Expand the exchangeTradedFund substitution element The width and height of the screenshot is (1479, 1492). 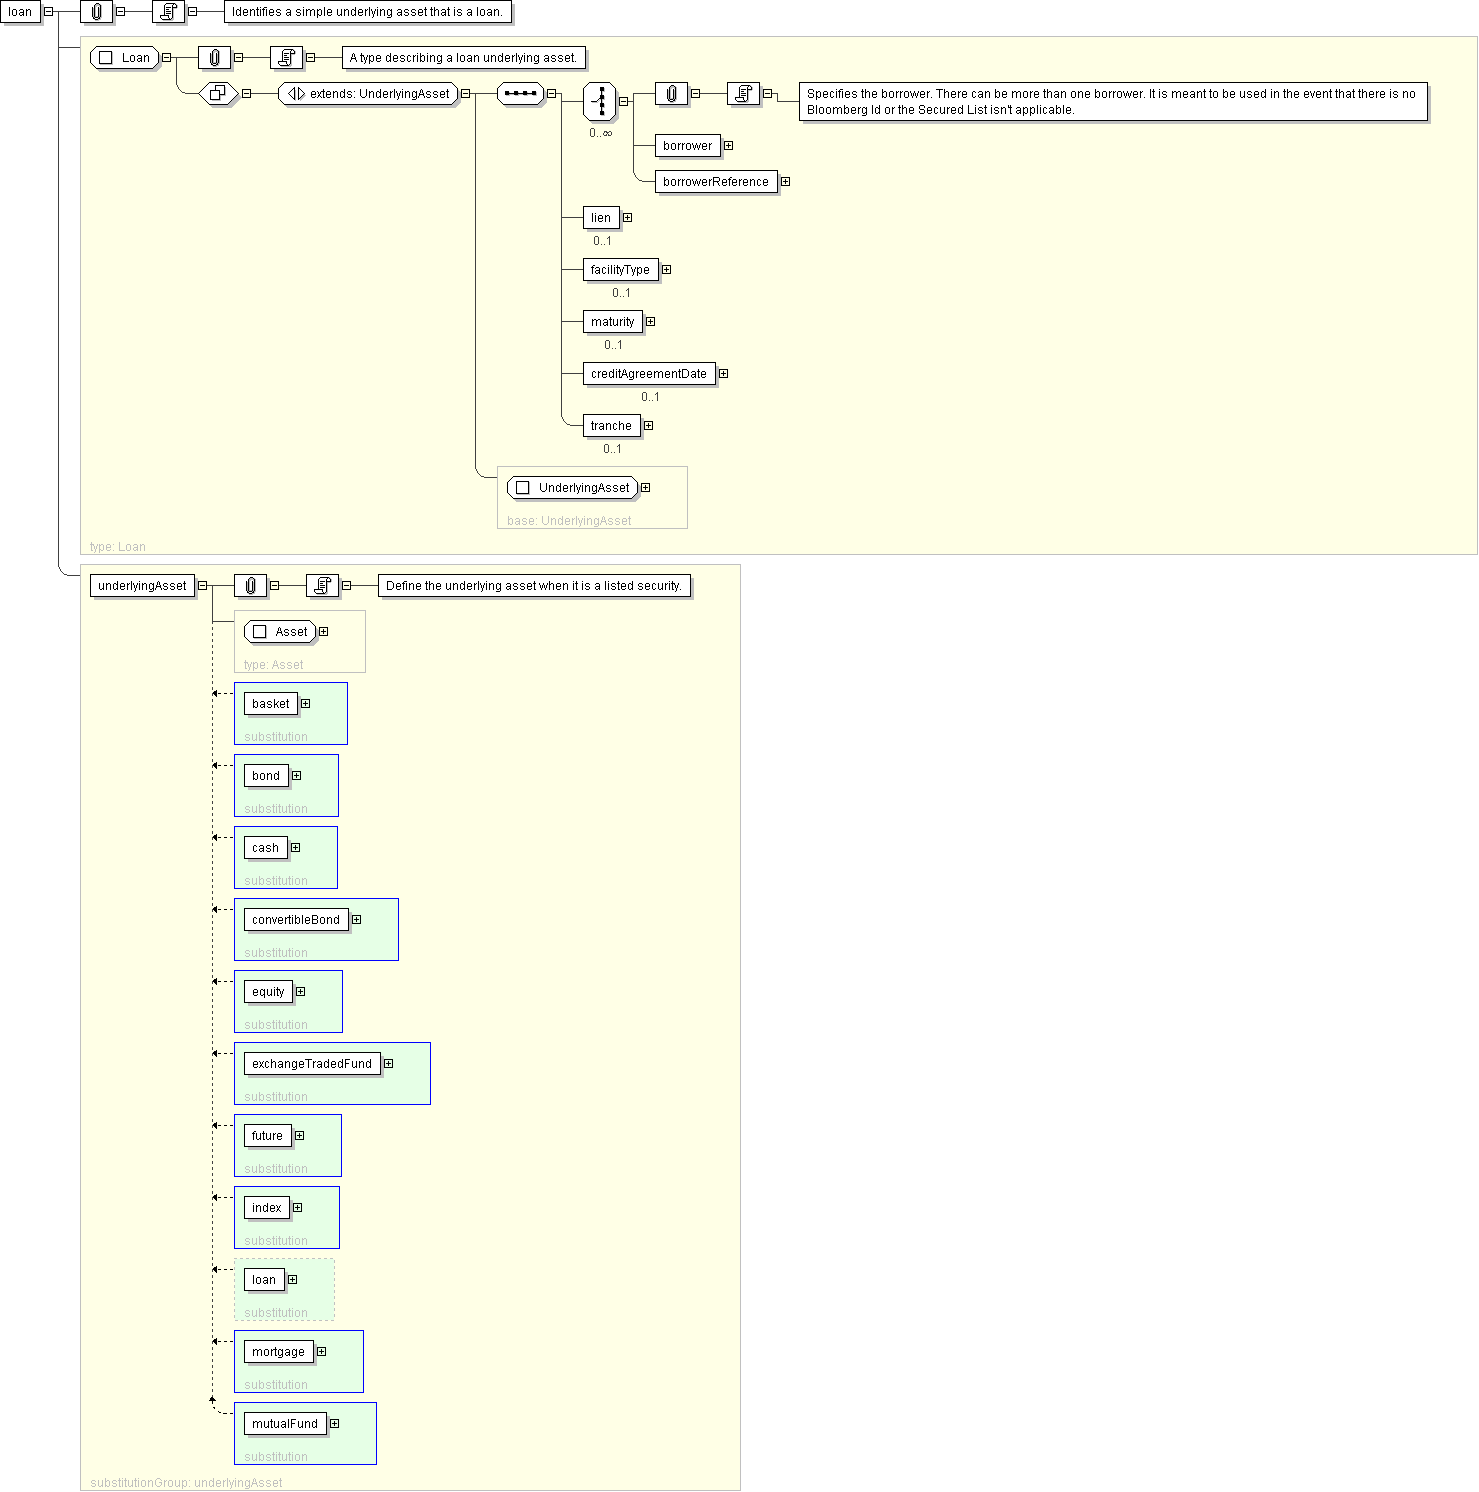[x=388, y=1064]
